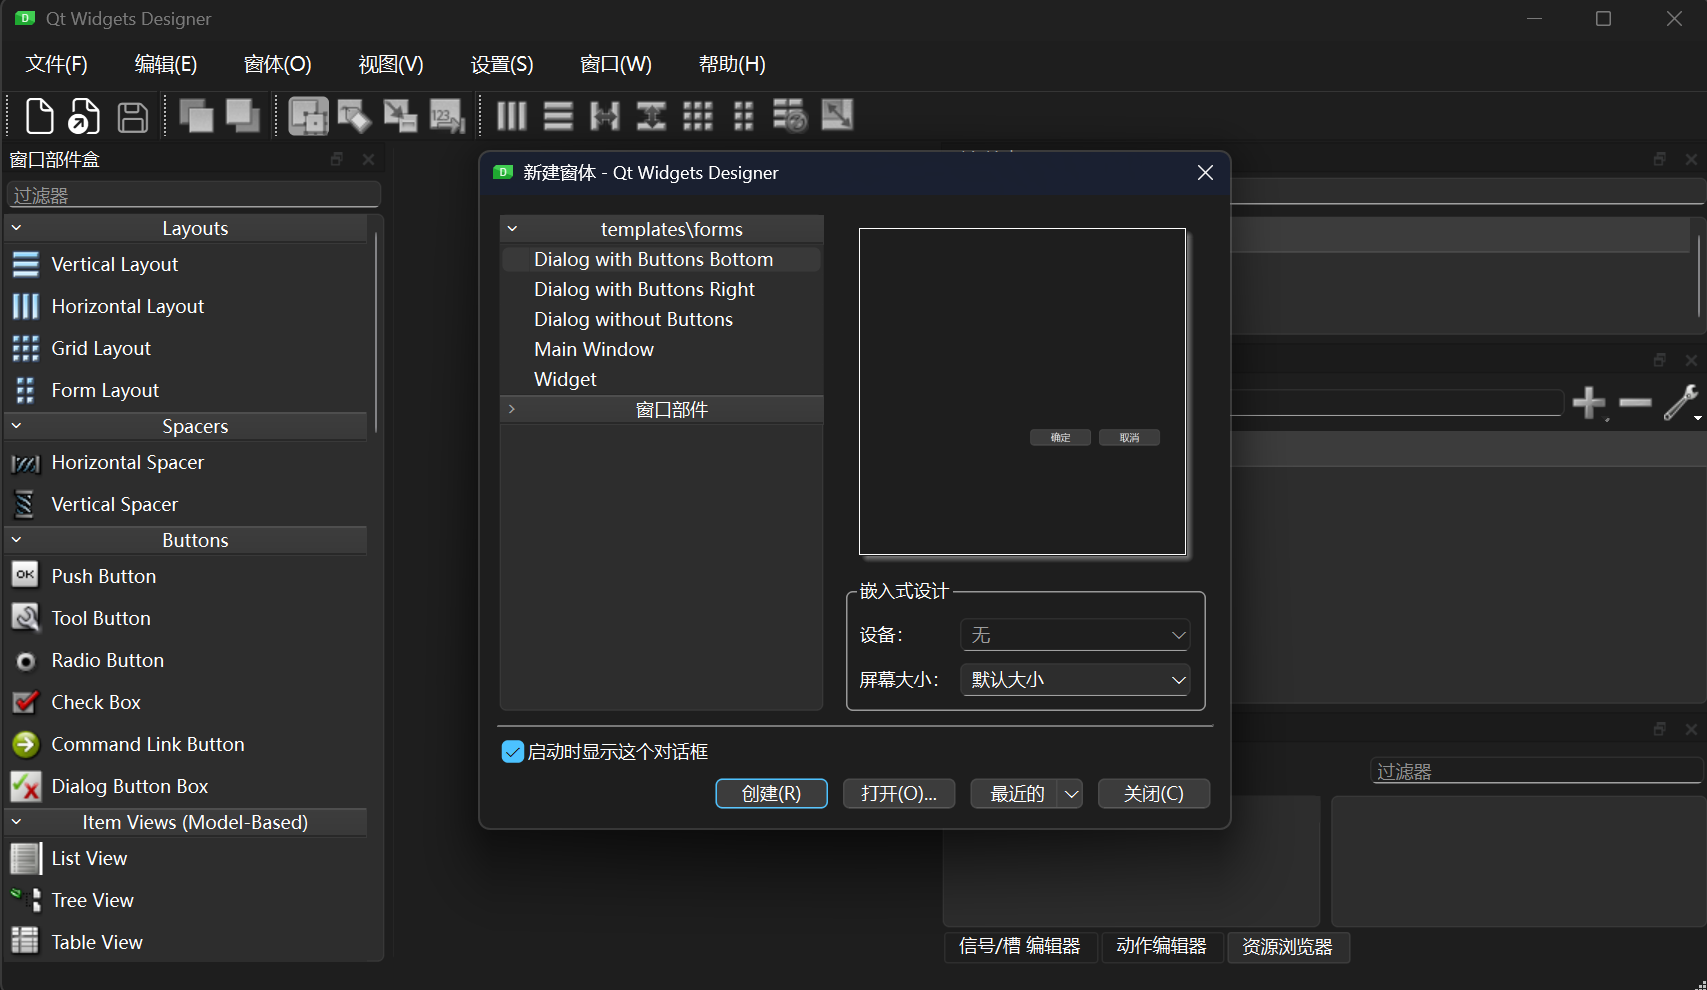Click the Lay Out in Form toolbar icon
Image resolution: width=1707 pixels, height=990 pixels.
point(743,116)
